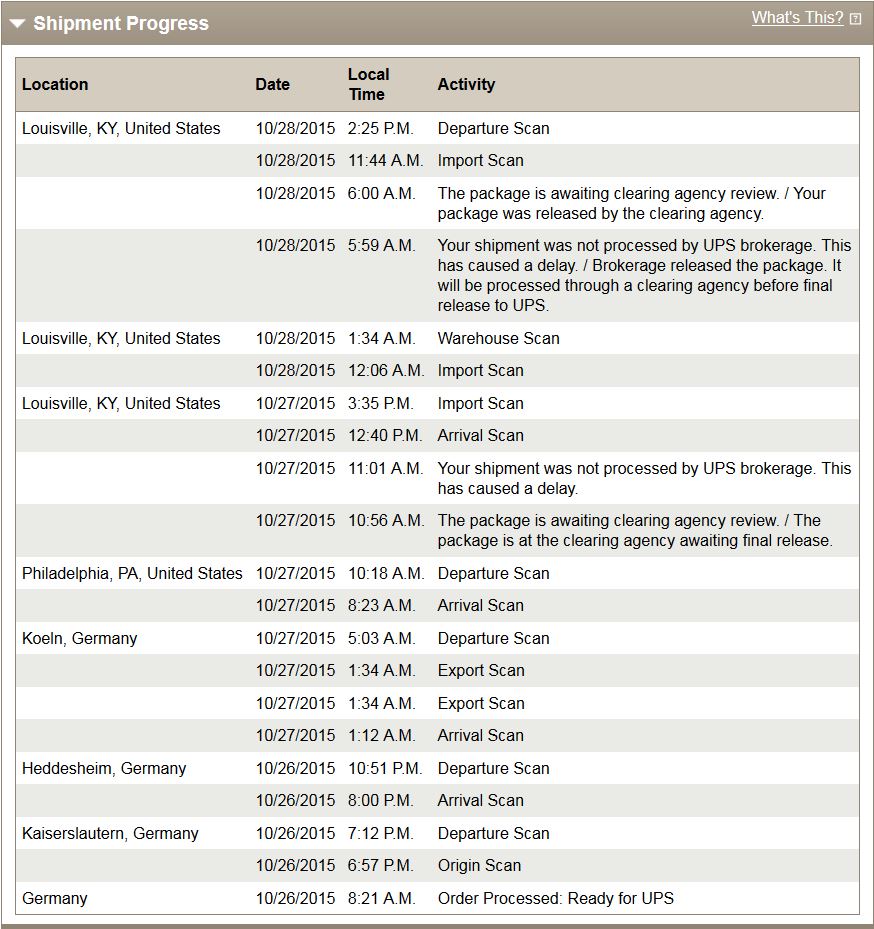Viewport: 874px width, 929px height.
Task: Select the Kaiserslautern, Germany location cell
Action: point(110,833)
